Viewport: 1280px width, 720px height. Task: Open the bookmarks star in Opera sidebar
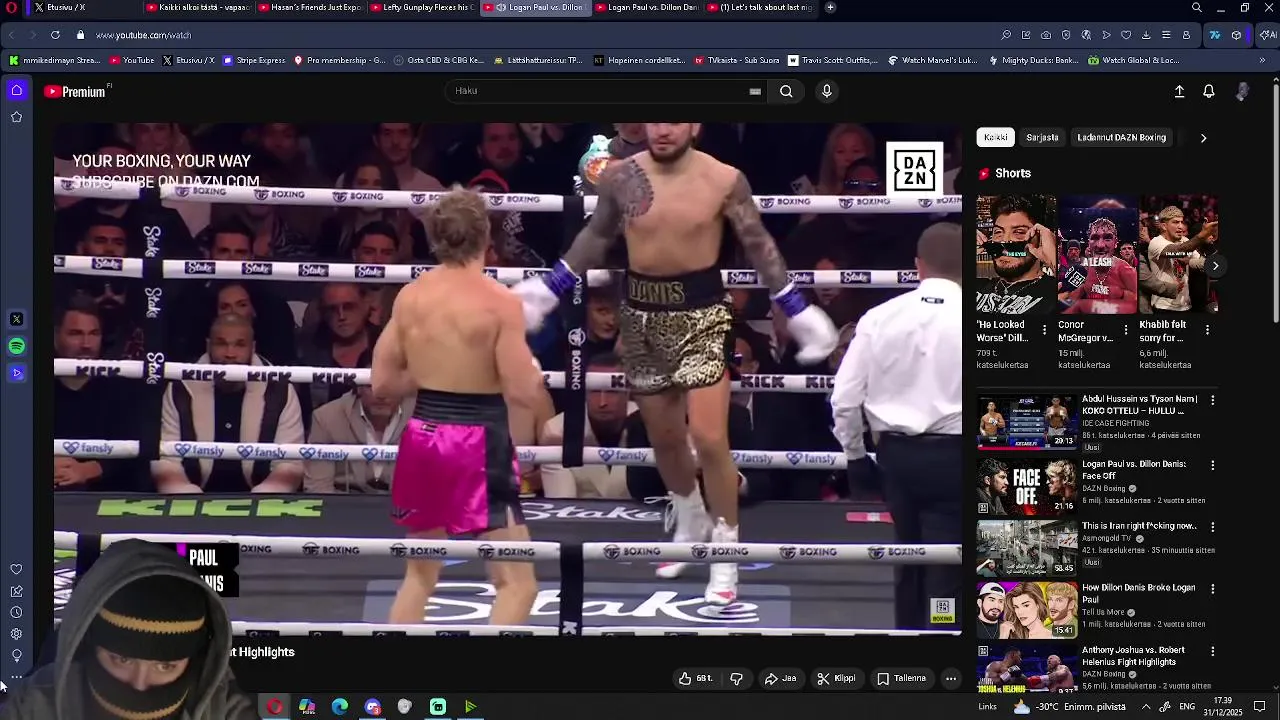coord(16,117)
